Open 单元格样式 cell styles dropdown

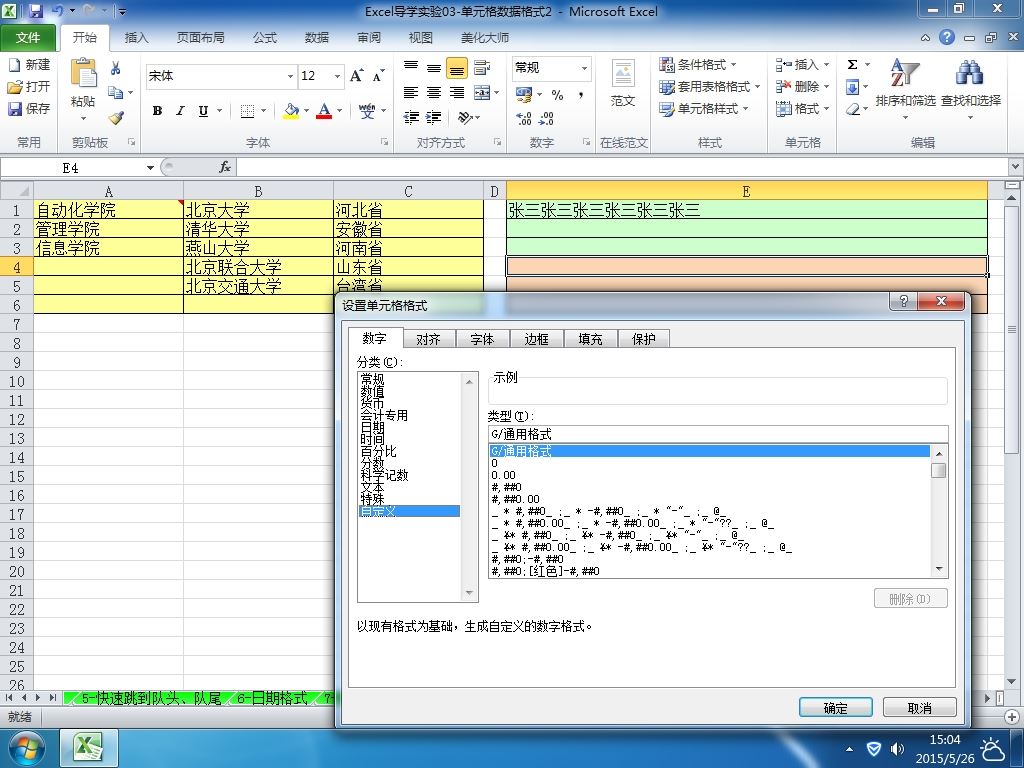[703, 108]
